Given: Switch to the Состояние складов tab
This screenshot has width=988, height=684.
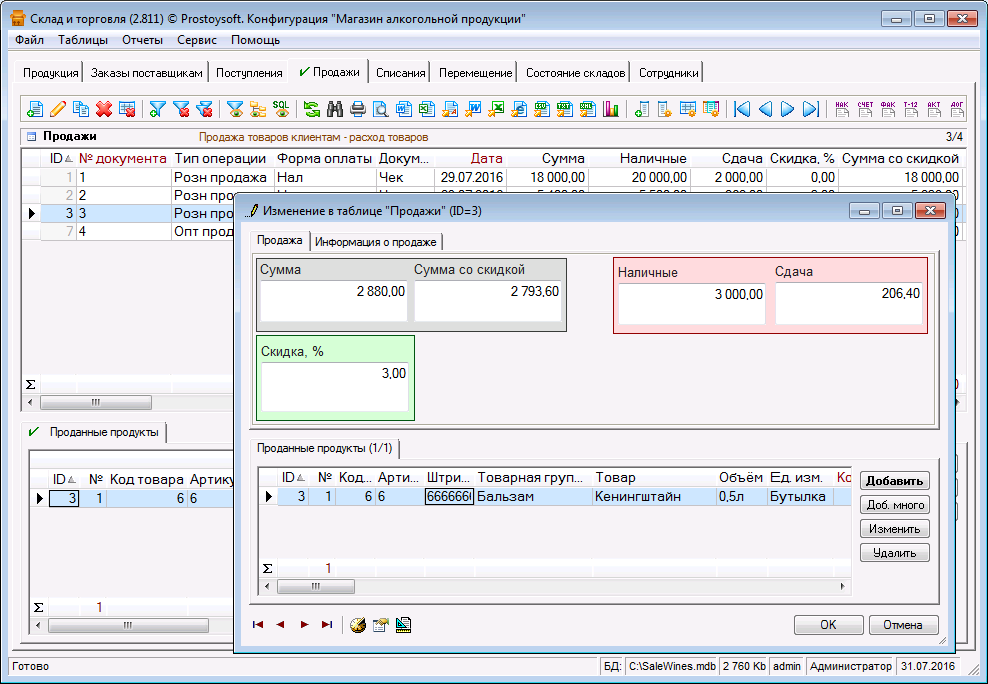Looking at the screenshot, I should pyautogui.click(x=576, y=73).
